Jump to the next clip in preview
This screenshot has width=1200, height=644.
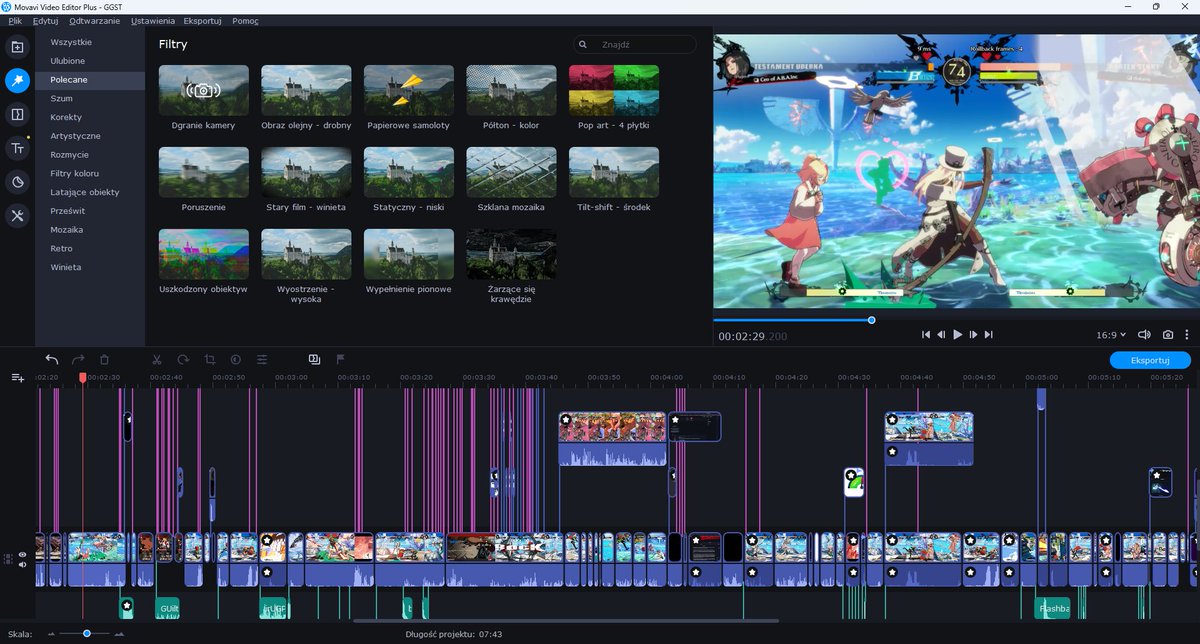[988, 335]
